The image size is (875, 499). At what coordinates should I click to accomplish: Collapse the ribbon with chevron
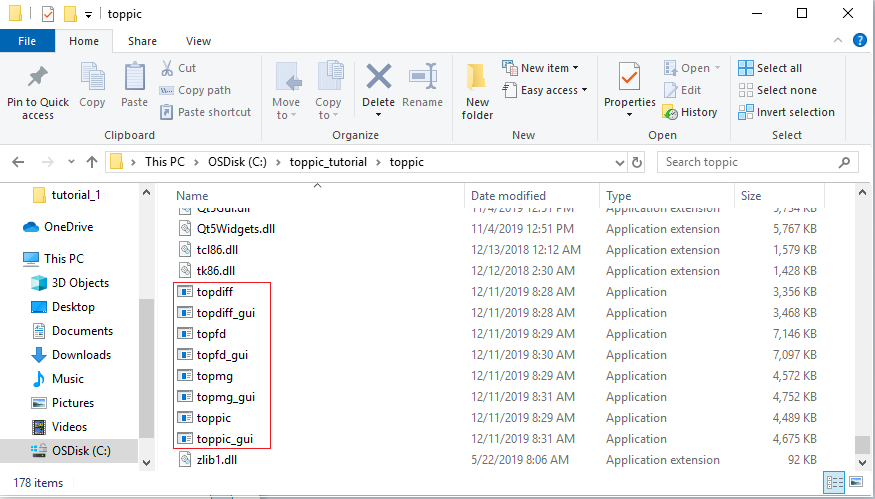point(838,40)
